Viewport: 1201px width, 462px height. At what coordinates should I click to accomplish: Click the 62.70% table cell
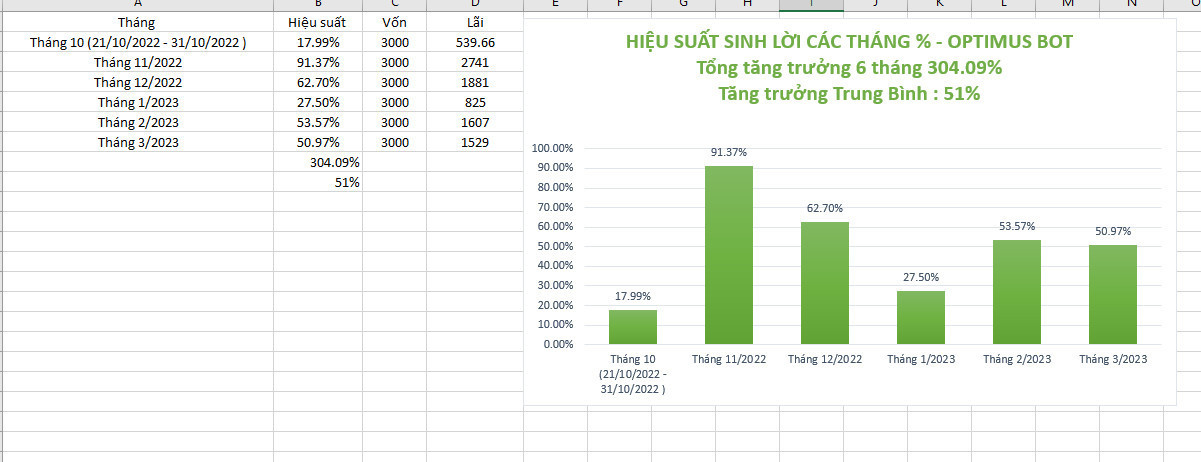(x=318, y=82)
